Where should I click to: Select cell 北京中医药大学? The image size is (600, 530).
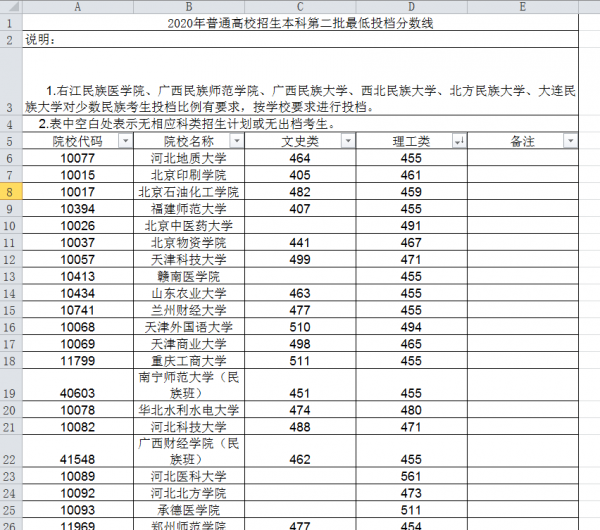click(x=189, y=225)
